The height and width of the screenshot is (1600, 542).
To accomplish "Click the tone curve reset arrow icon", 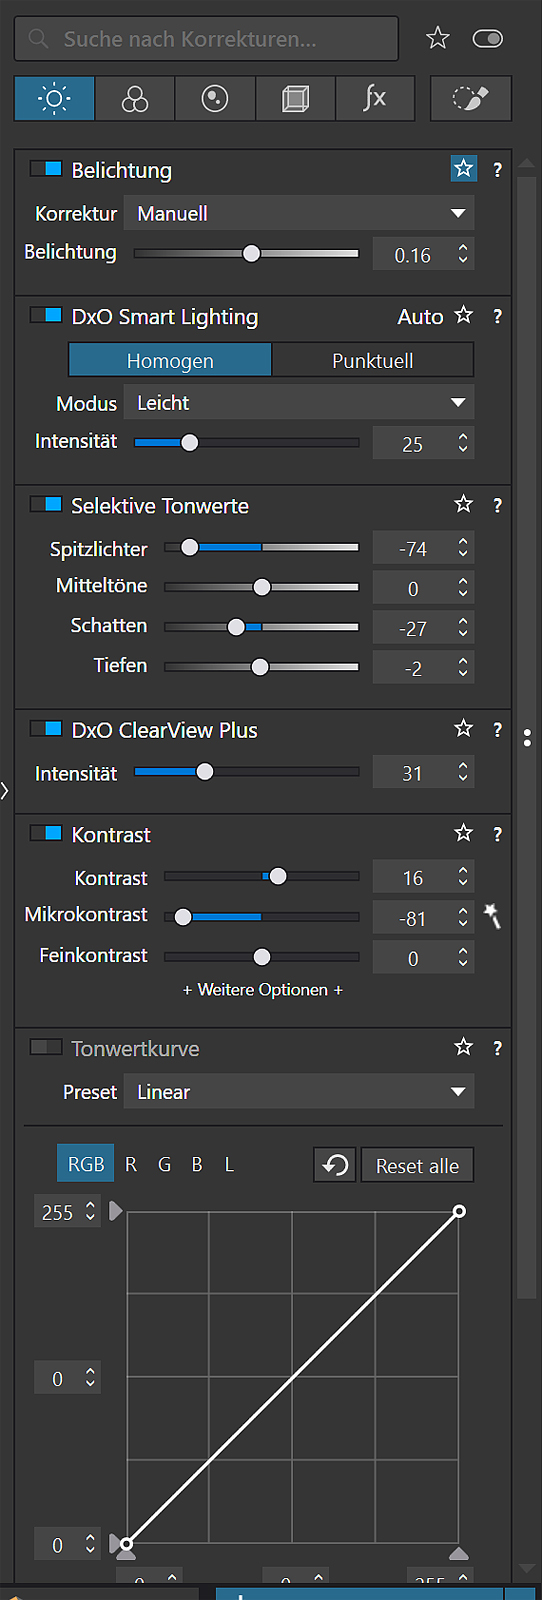I will [335, 1165].
